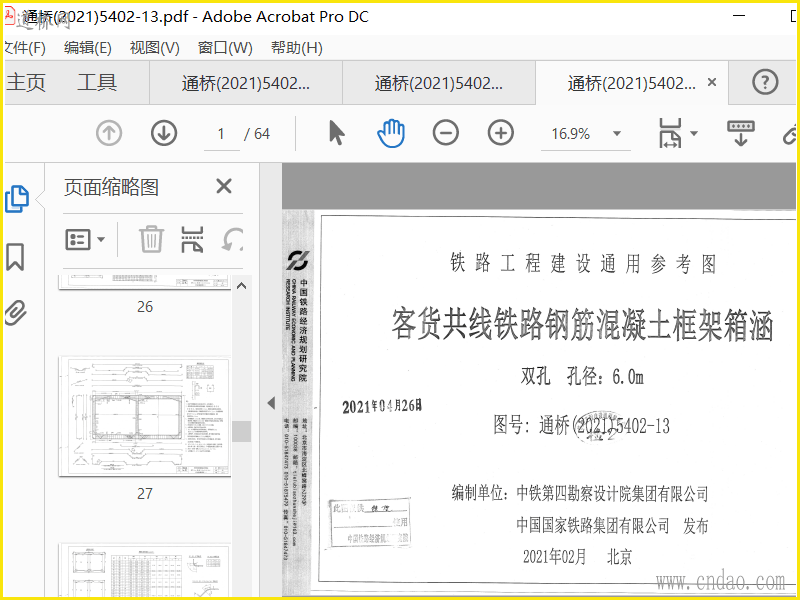Open the attachments paperclip panel
Image resolution: width=800 pixels, height=600 pixels.
15,312
